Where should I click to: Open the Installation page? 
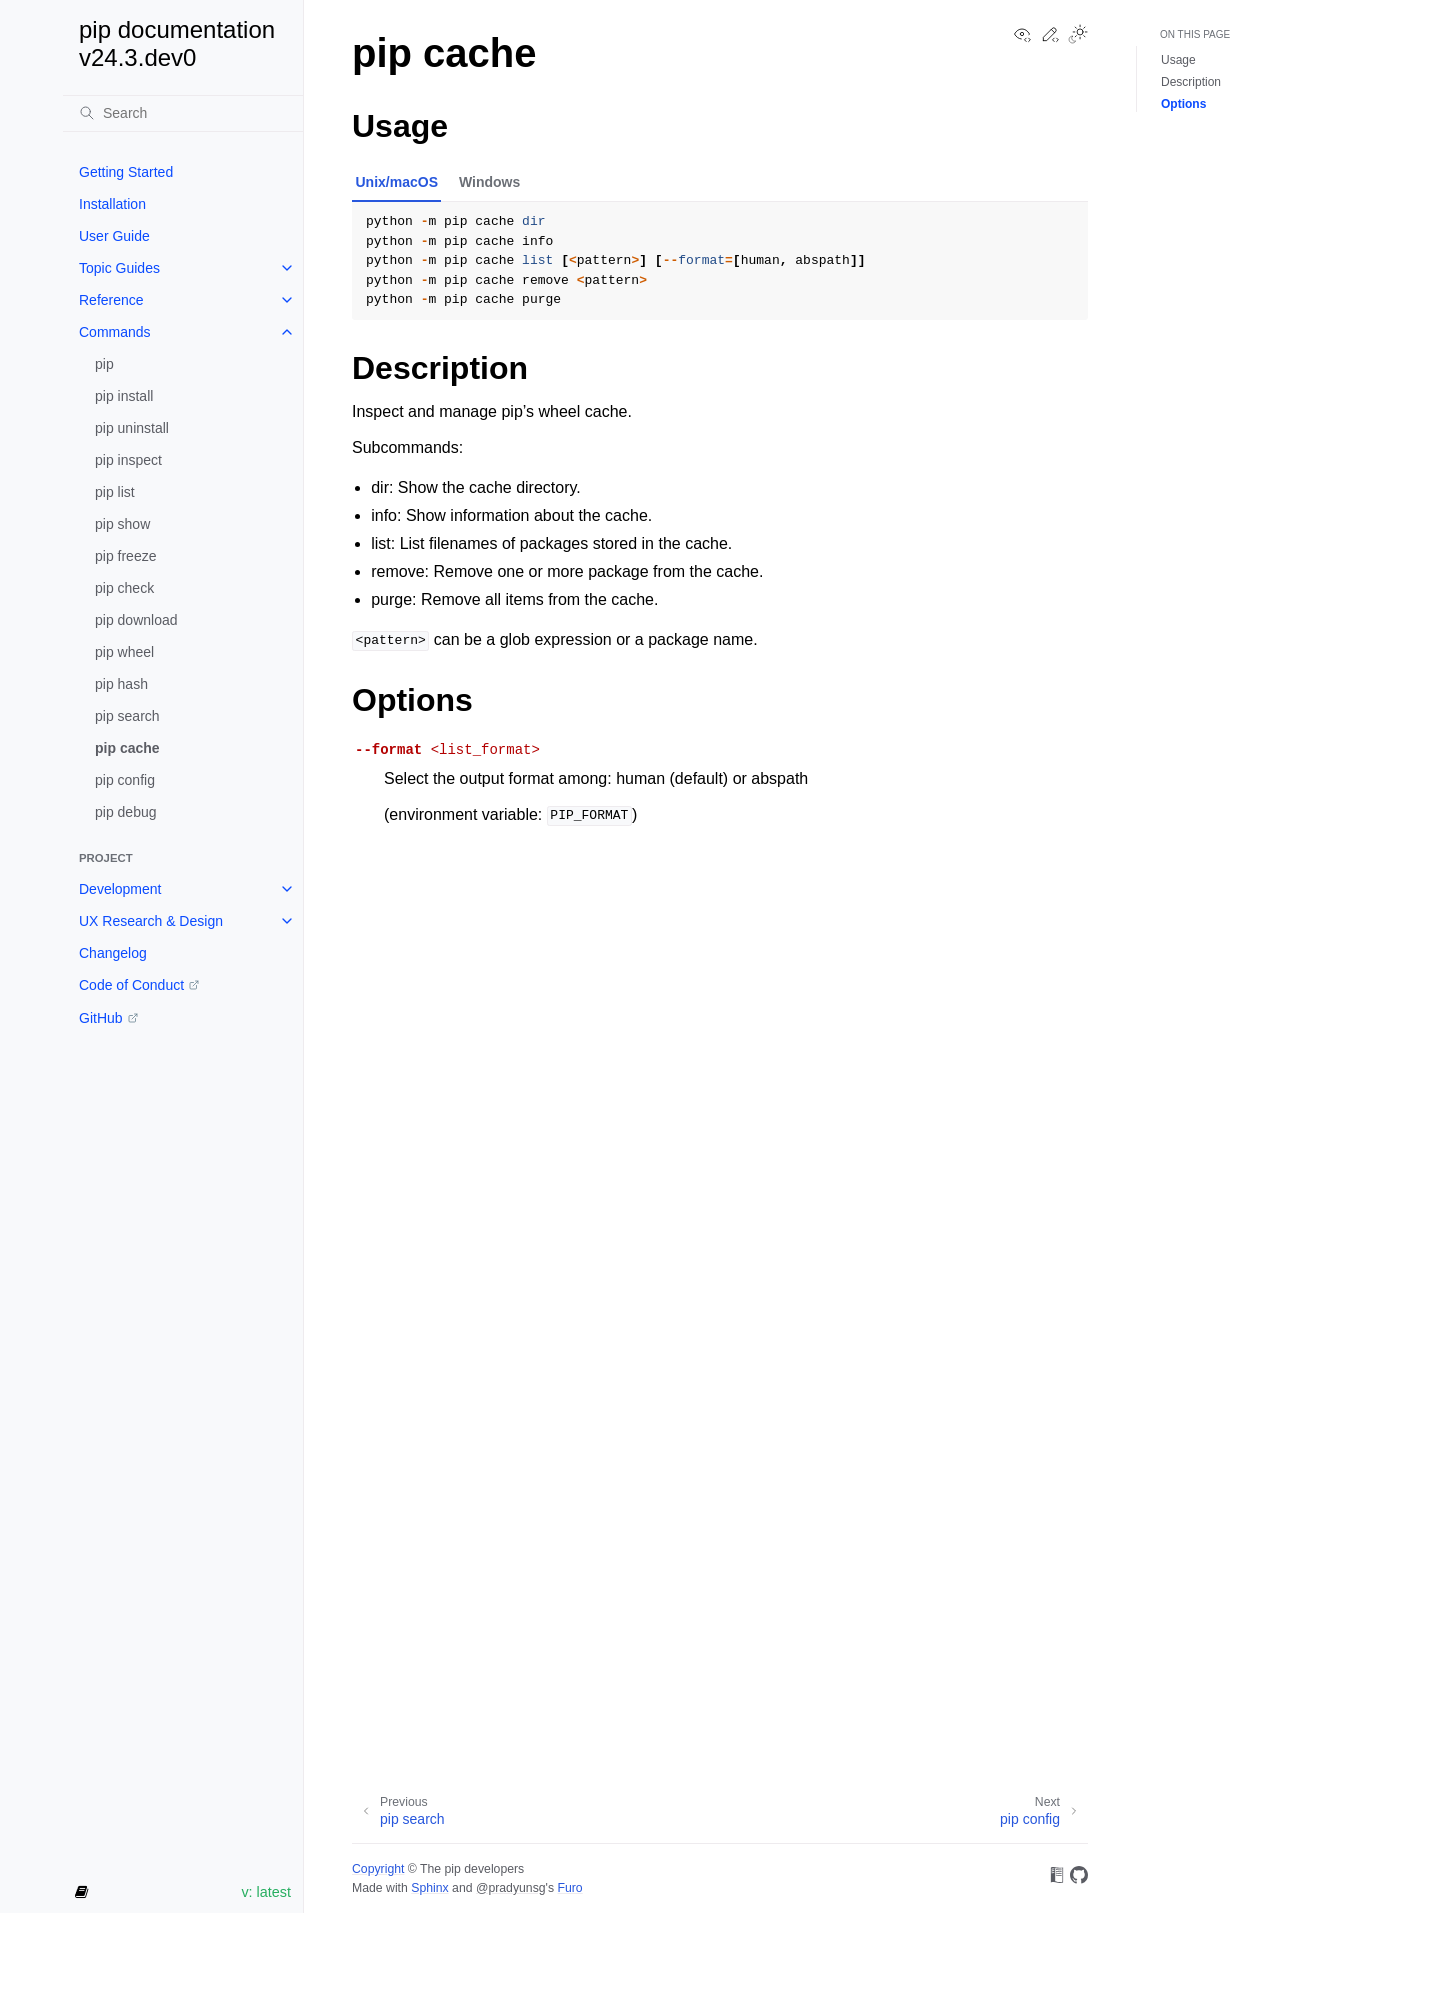click(x=112, y=204)
